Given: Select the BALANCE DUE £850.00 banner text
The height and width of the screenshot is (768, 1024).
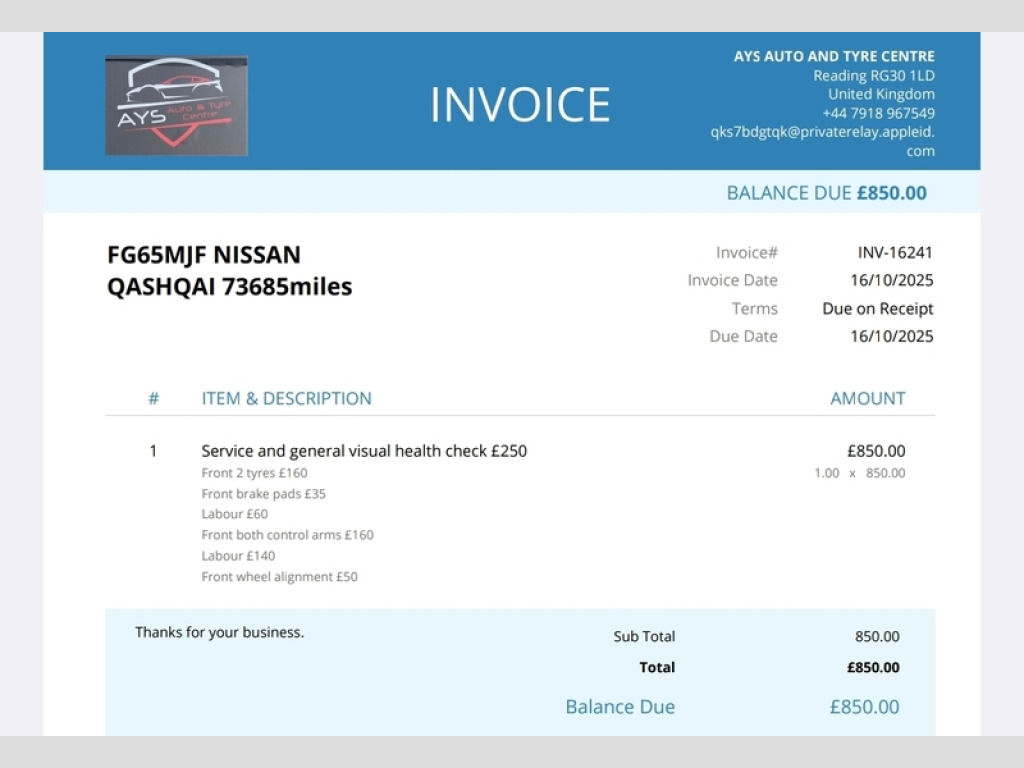Looking at the screenshot, I should (x=826, y=193).
